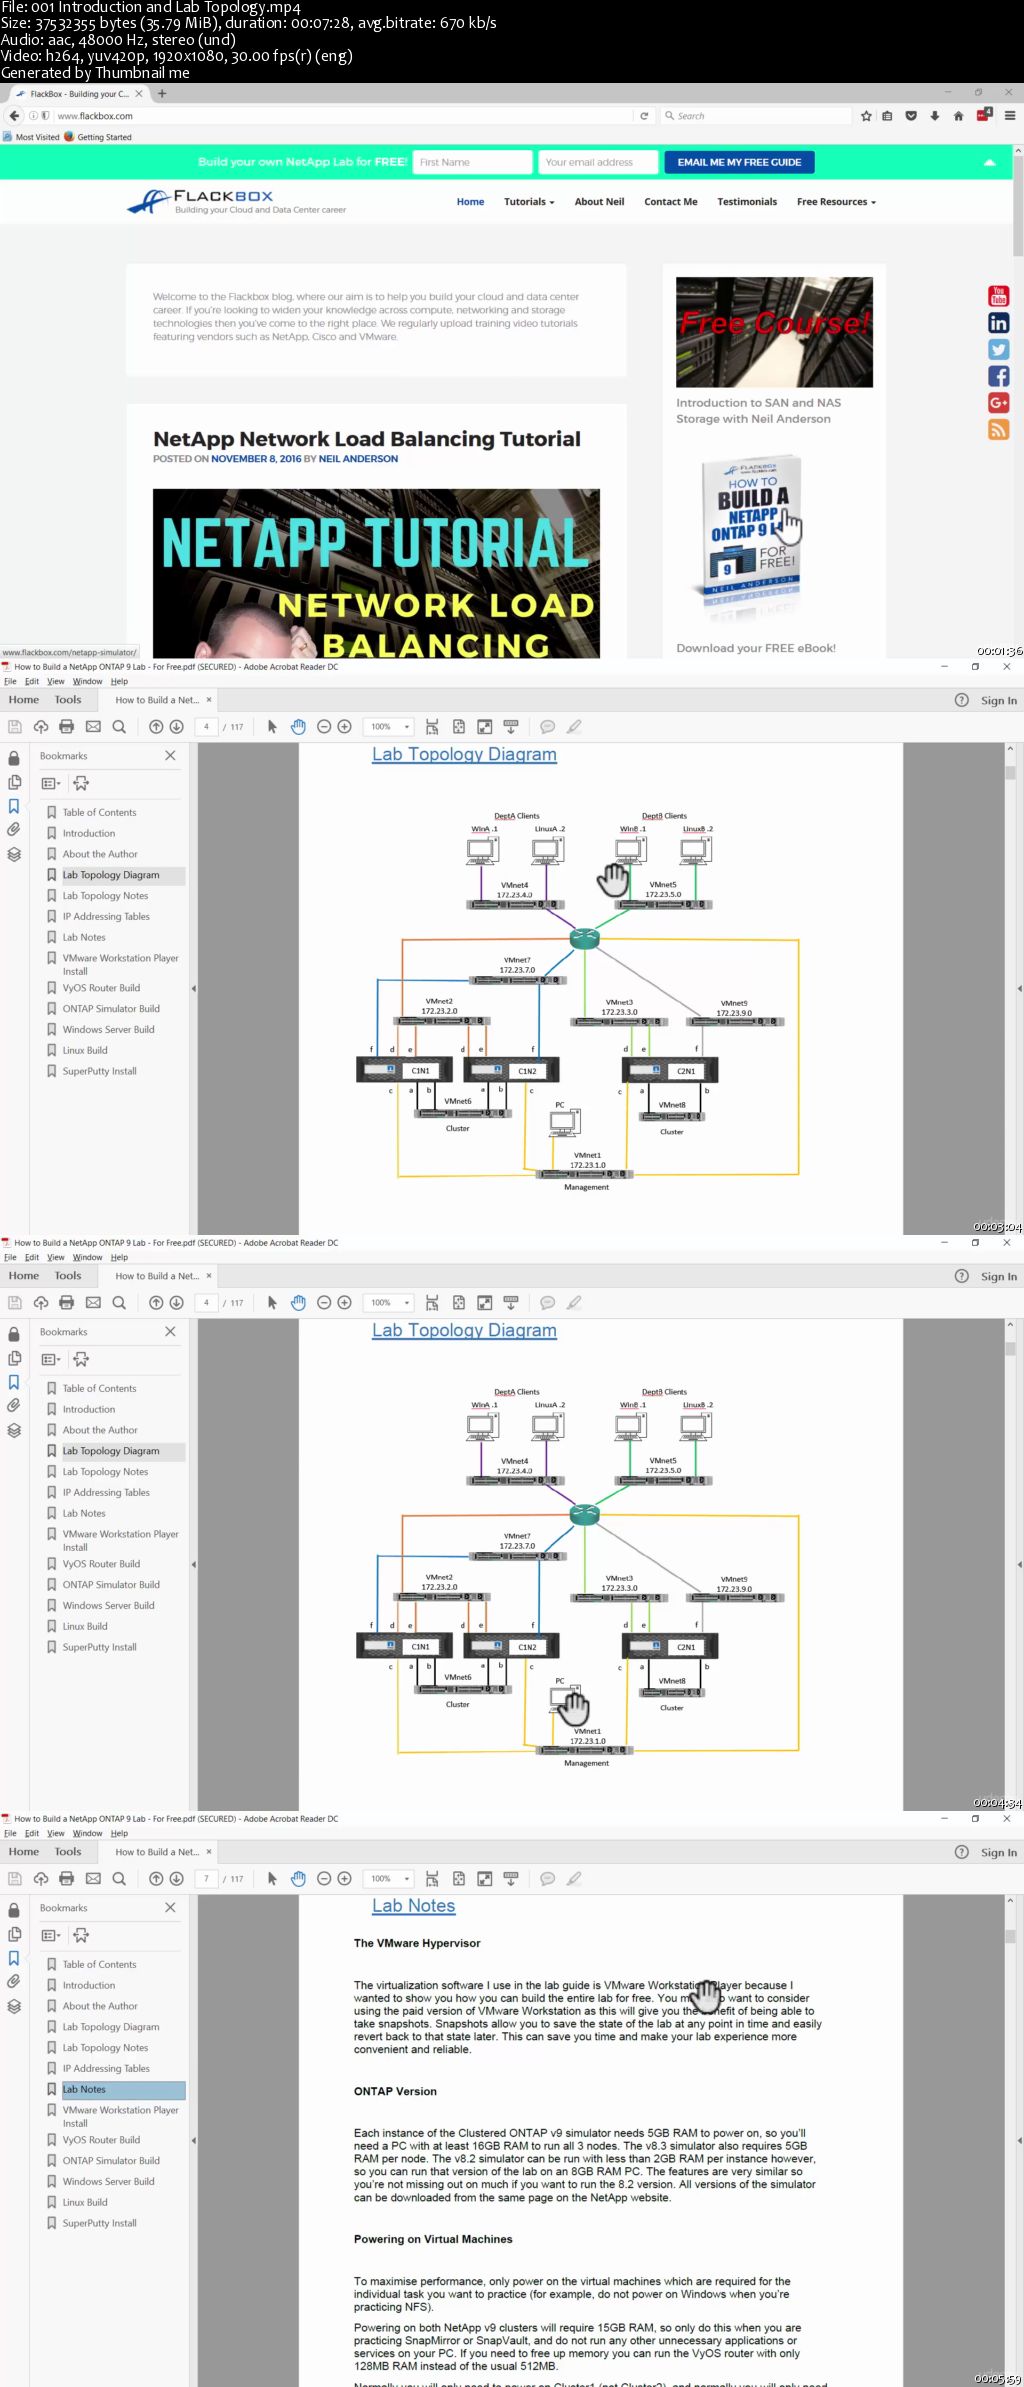Open Flackbox Google Plus social icon

[x=999, y=403]
